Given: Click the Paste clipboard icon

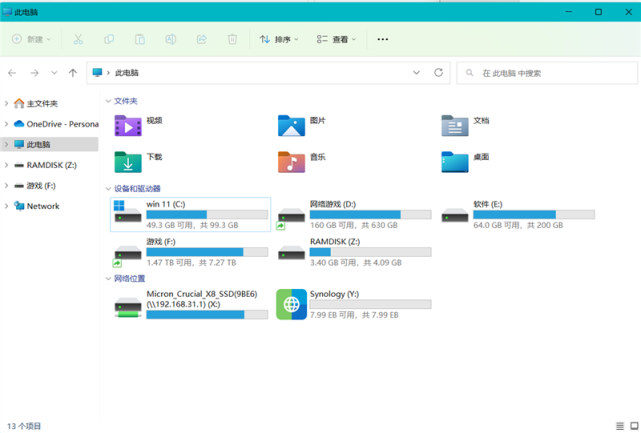Looking at the screenshot, I should [x=140, y=39].
